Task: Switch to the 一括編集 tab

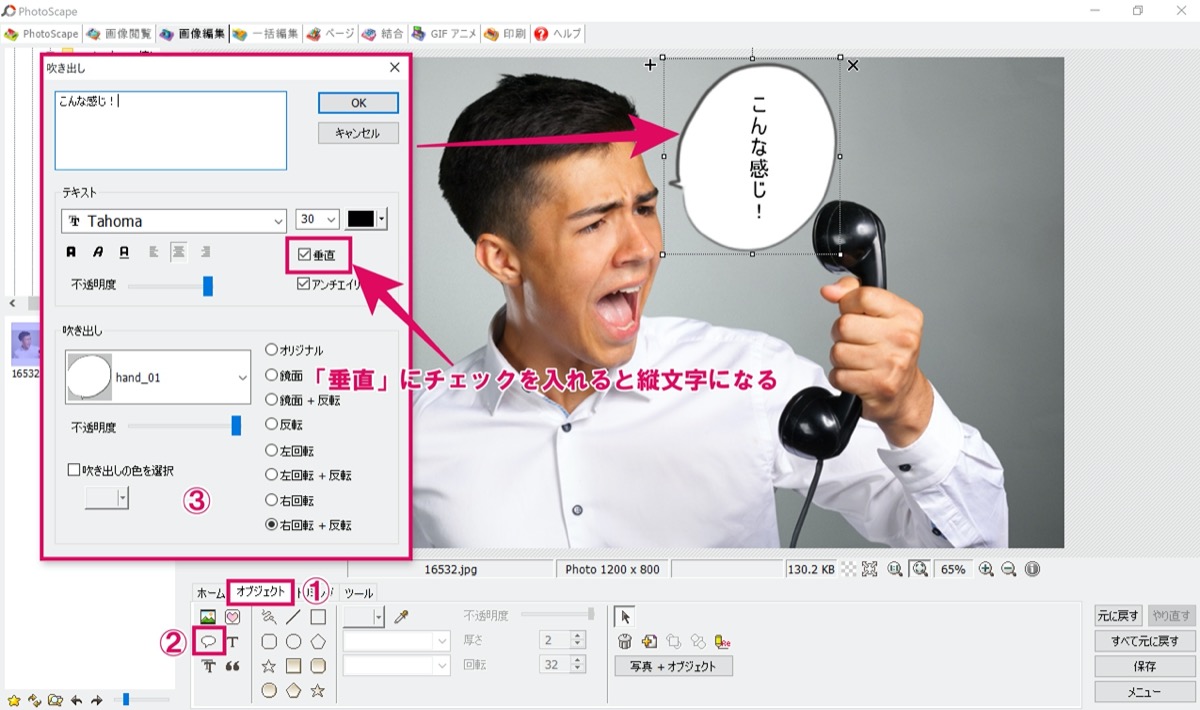Action: [x=265, y=34]
